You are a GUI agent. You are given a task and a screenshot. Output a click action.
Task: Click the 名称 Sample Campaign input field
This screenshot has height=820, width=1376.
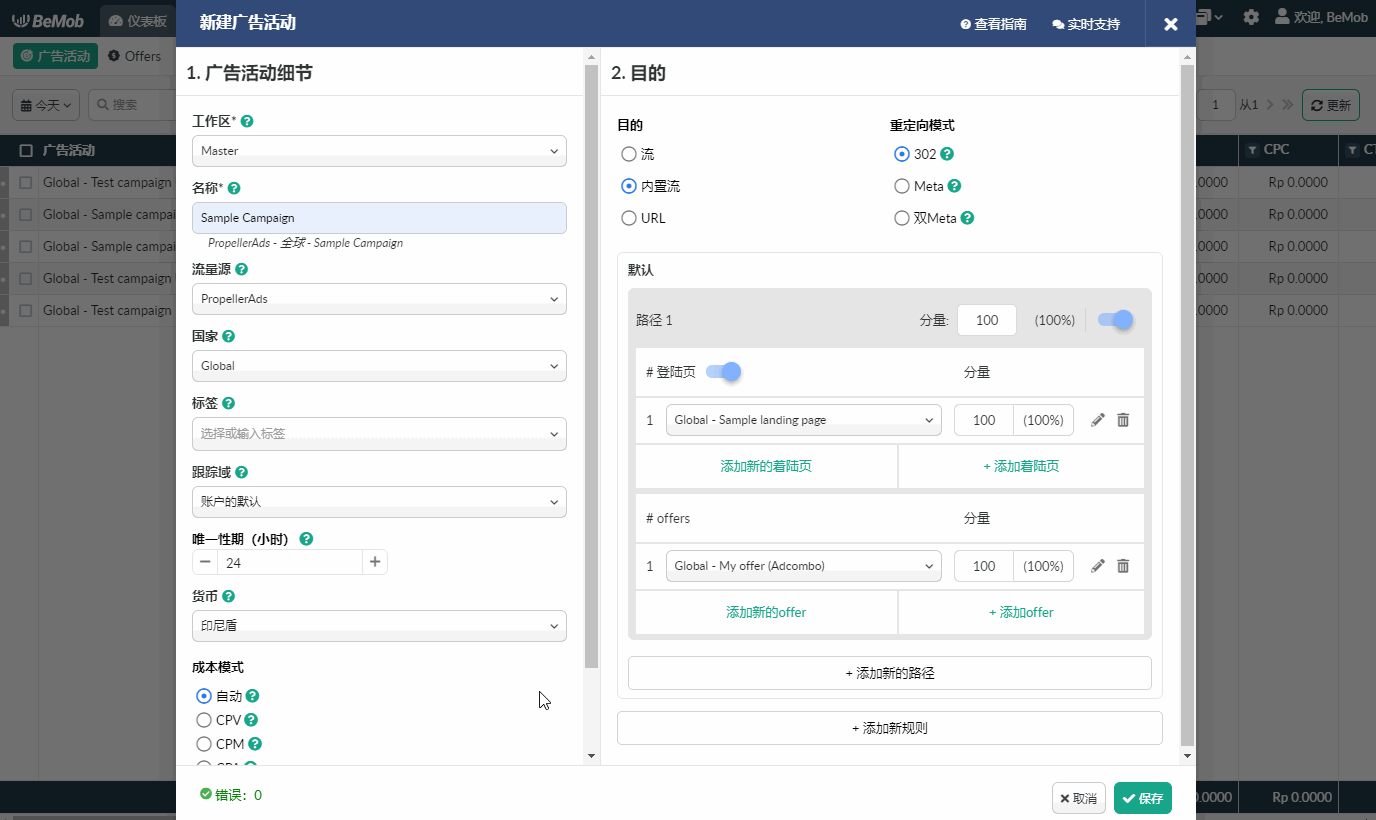tap(379, 218)
